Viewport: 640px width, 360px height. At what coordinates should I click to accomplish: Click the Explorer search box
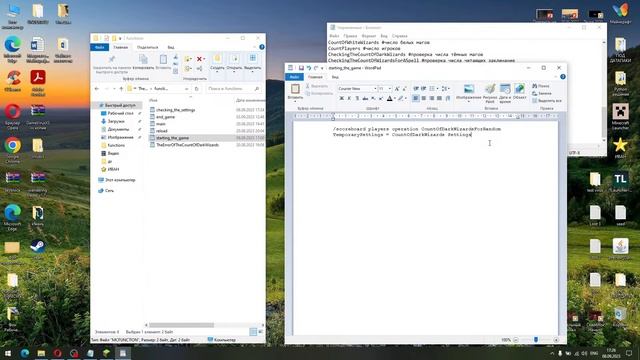(233, 89)
